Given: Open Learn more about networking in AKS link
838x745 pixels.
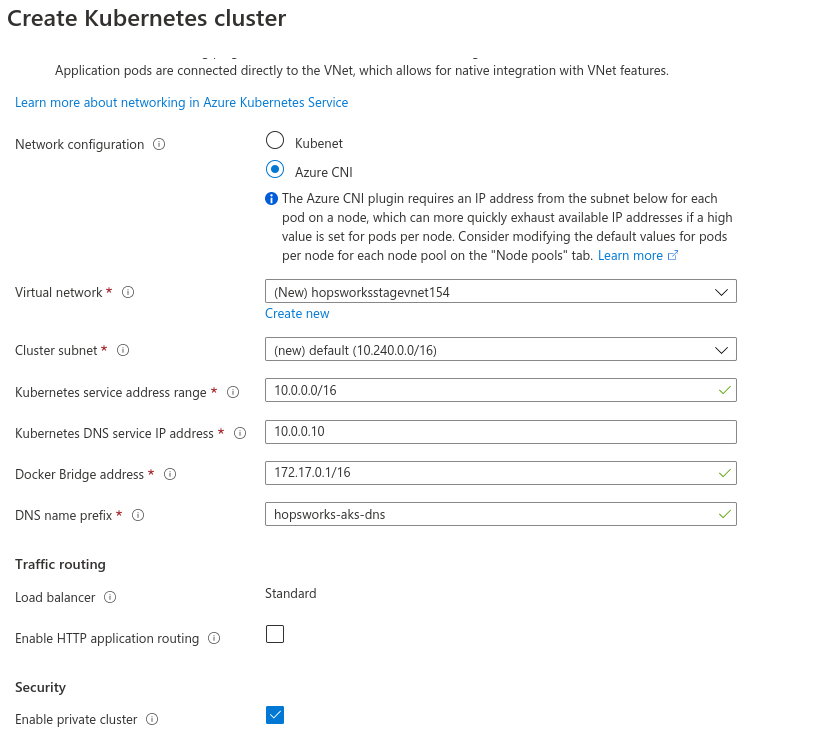Looking at the screenshot, I should coord(181,103).
